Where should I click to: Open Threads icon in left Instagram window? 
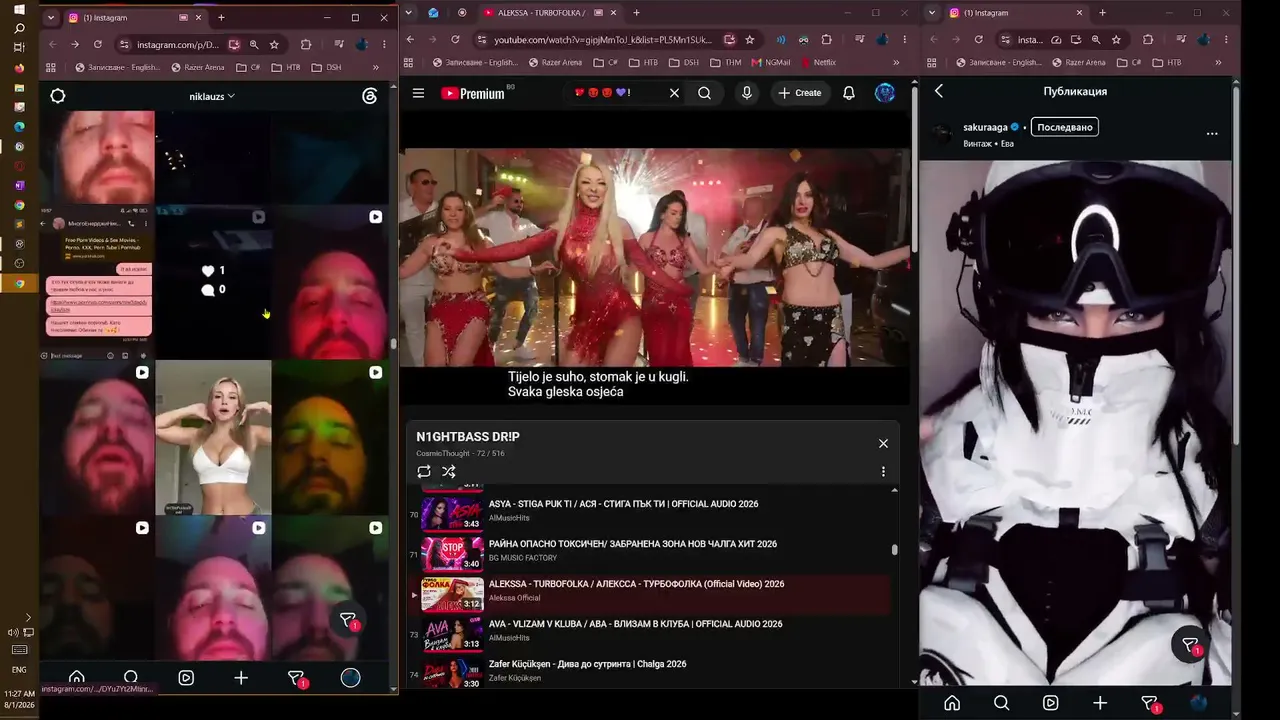[370, 96]
